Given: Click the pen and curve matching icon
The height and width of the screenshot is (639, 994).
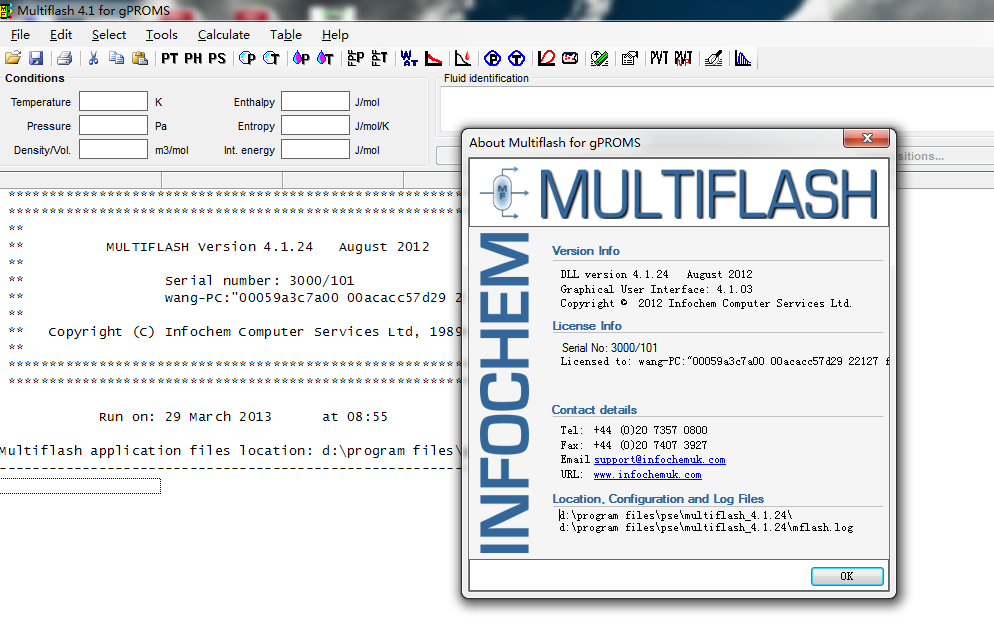Looking at the screenshot, I should [x=713, y=58].
